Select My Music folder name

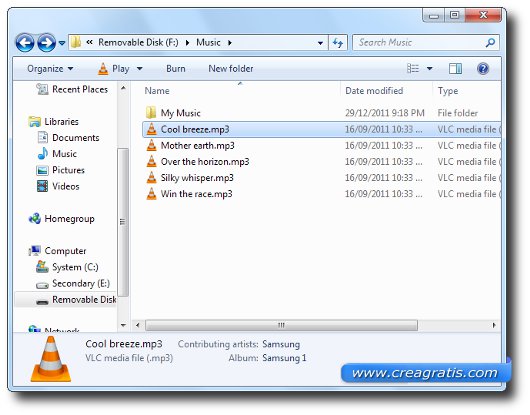click(180, 113)
